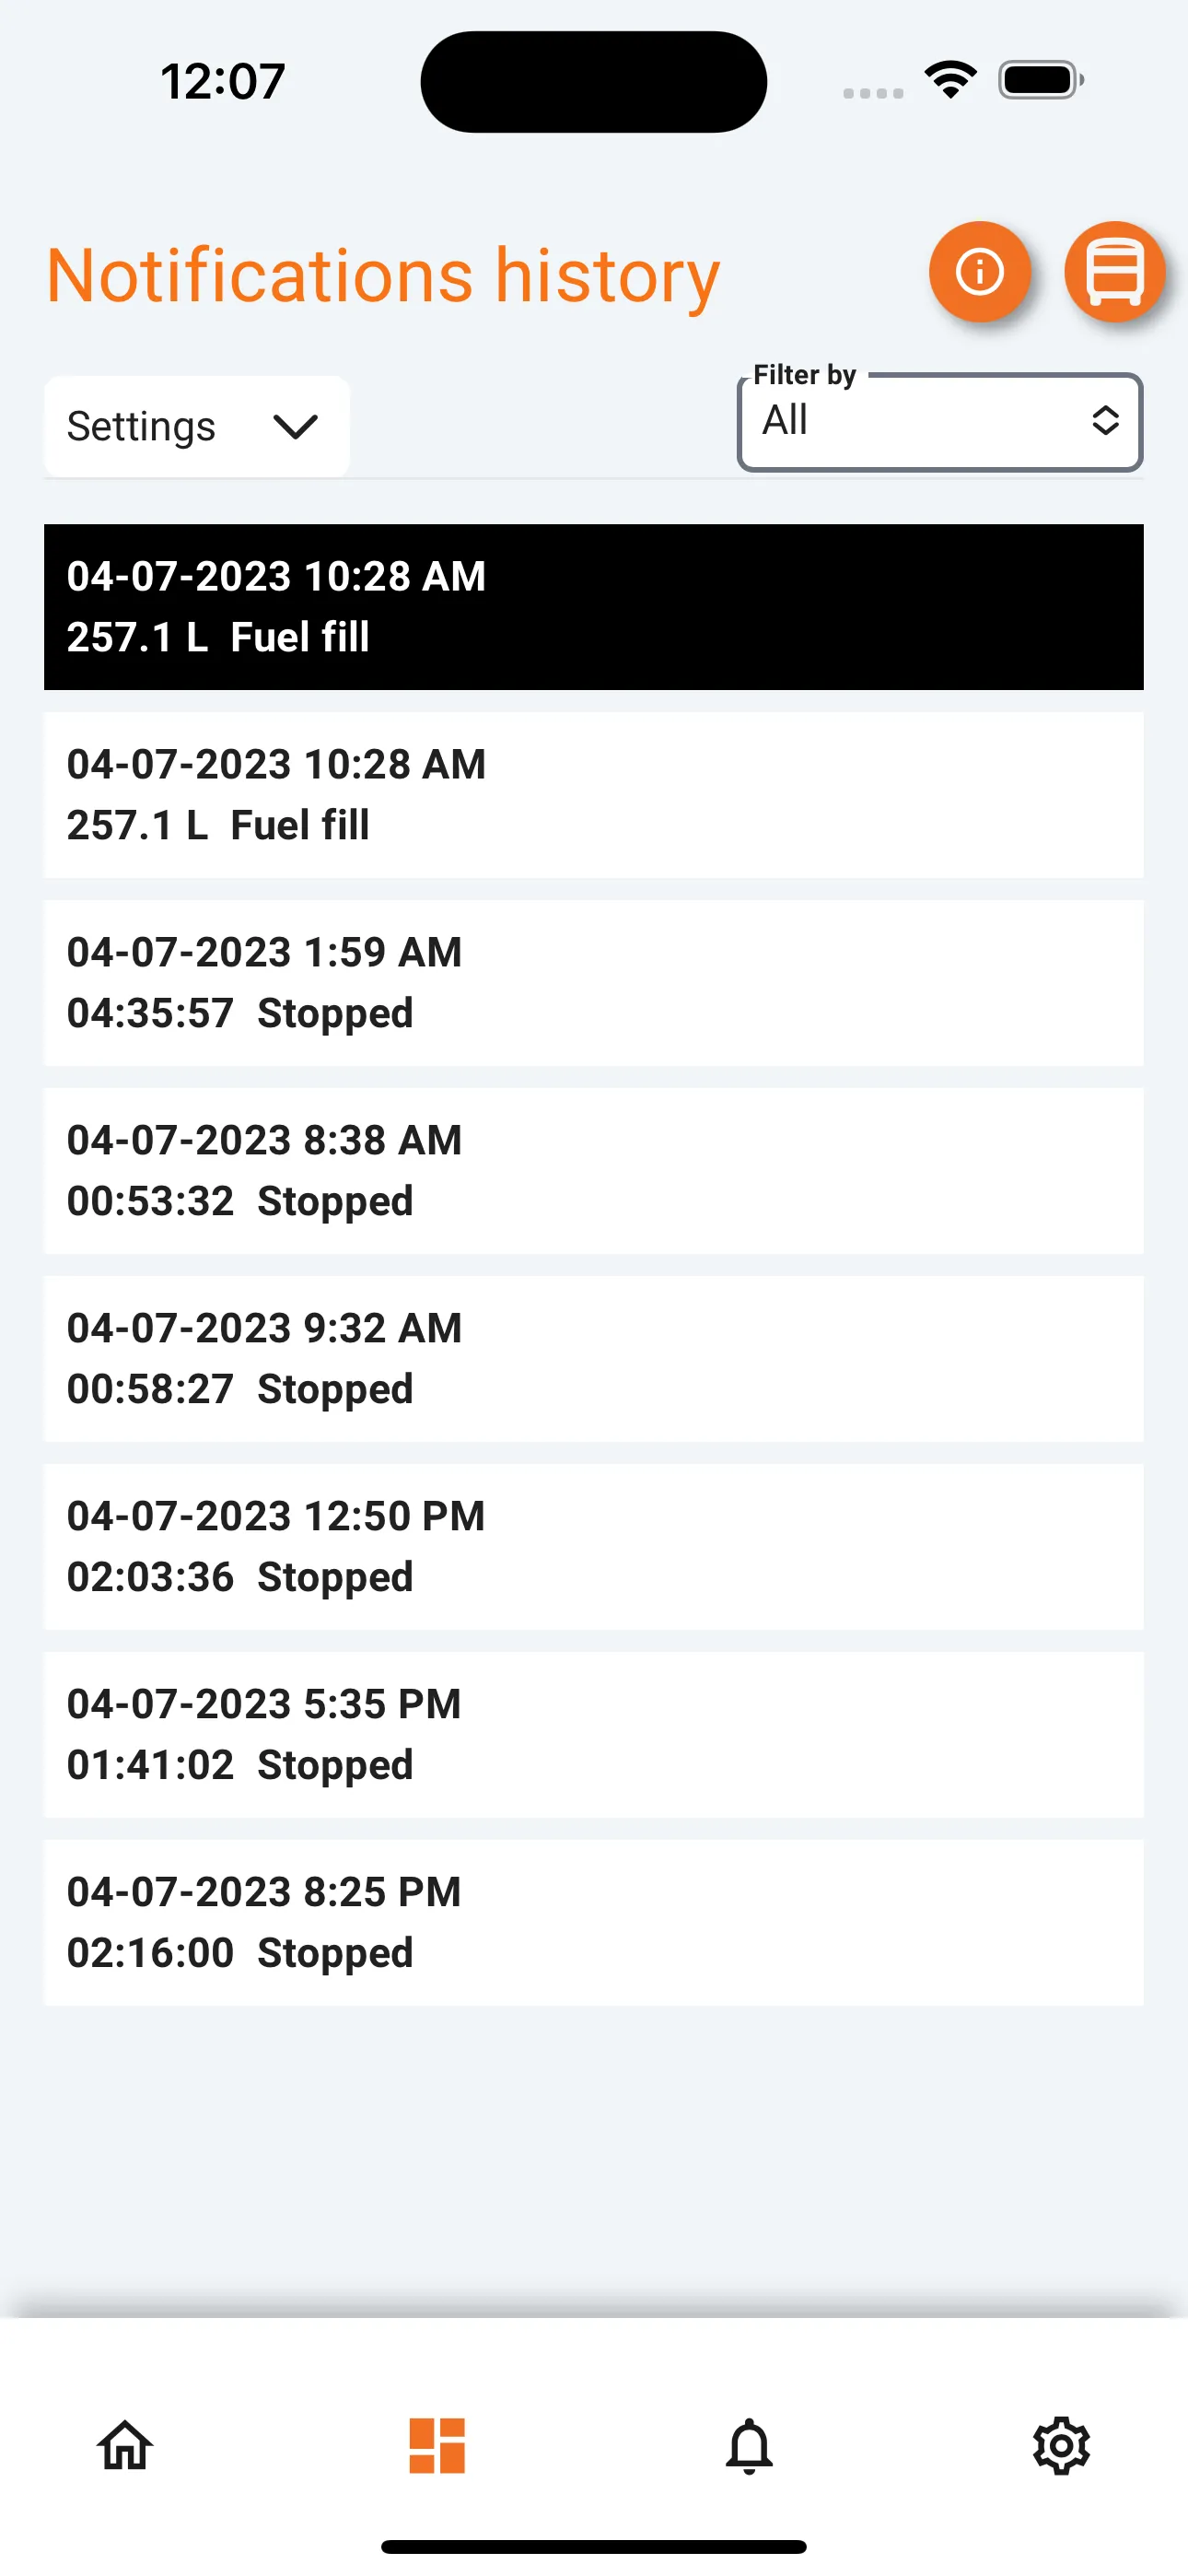Open the settings gear tab
Screen dimensions: 1188x2576
pyautogui.click(x=1061, y=2445)
